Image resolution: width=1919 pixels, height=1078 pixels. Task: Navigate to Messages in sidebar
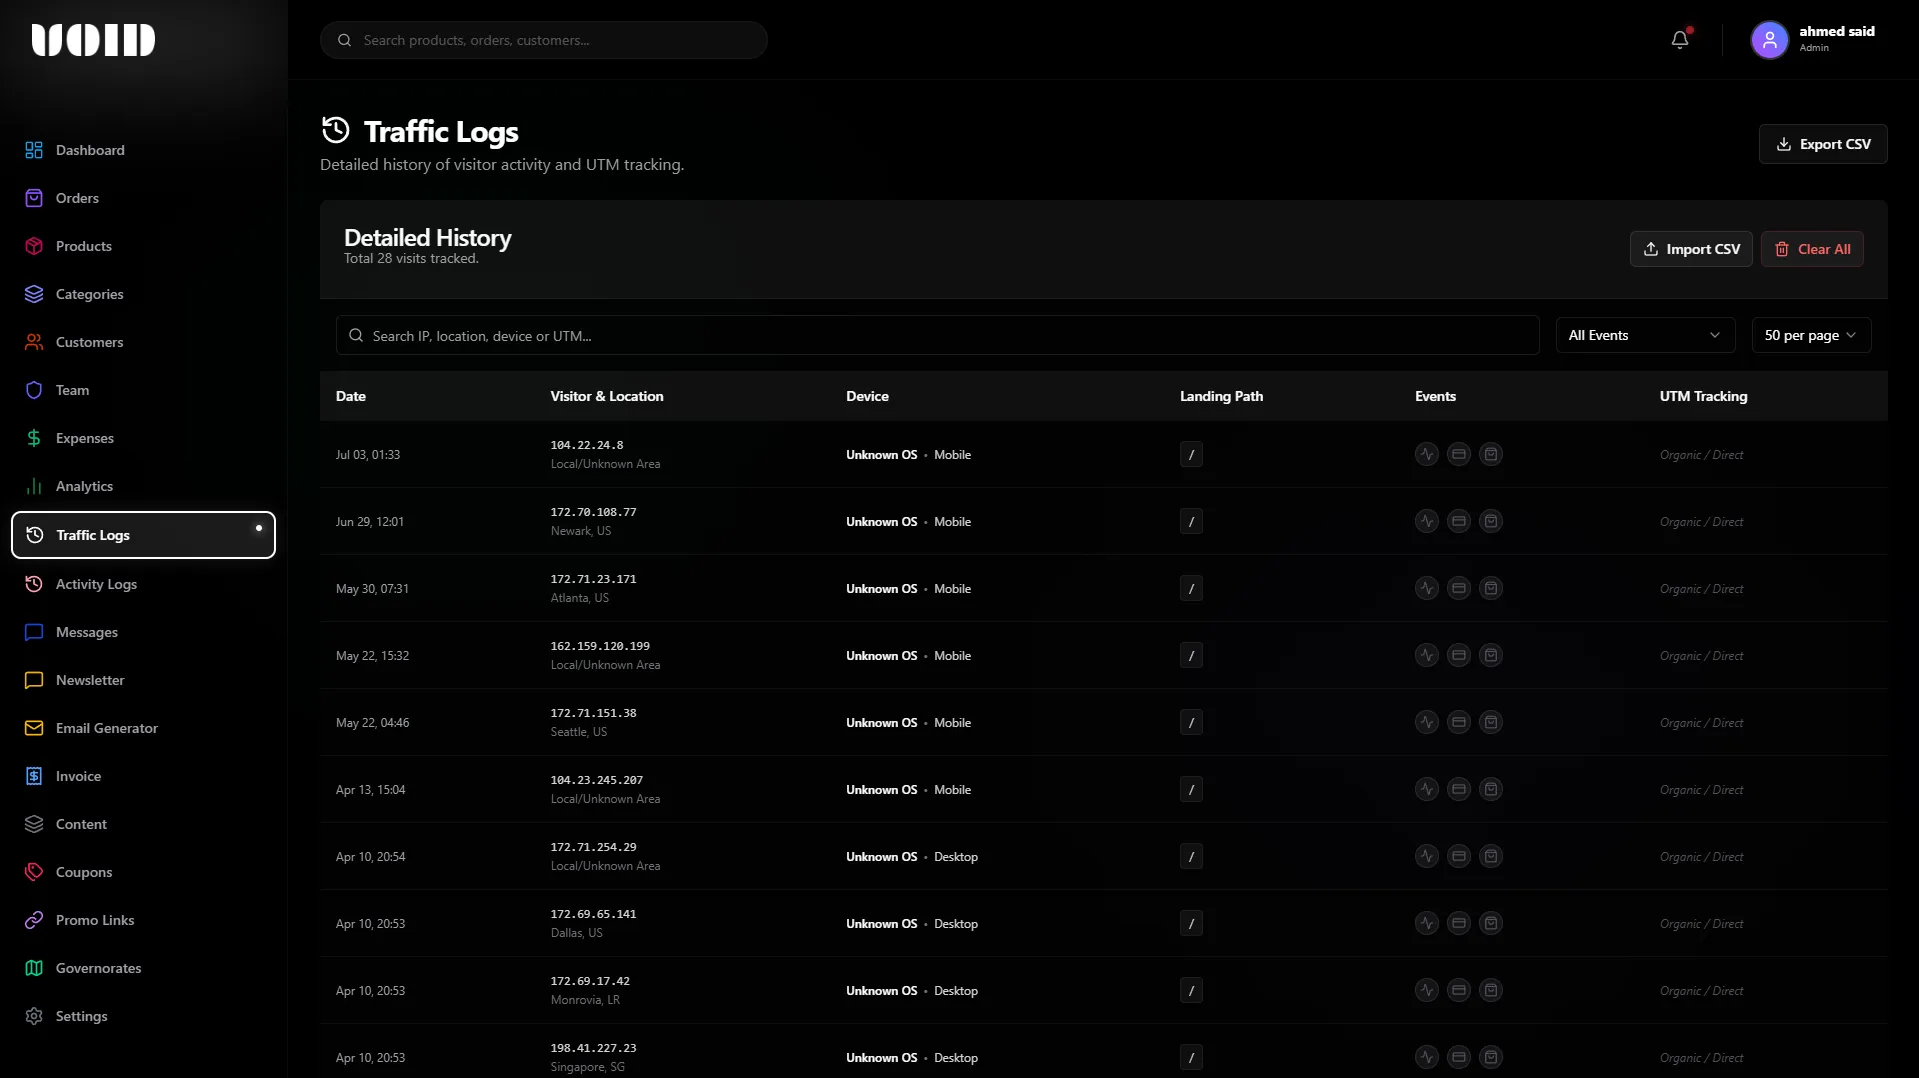pyautogui.click(x=143, y=632)
